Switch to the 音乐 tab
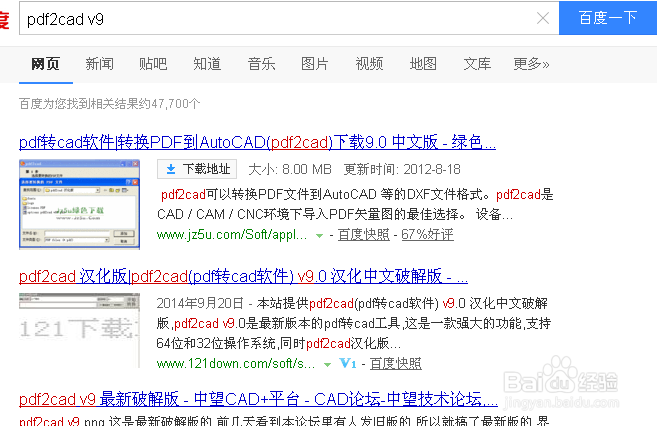This screenshot has width=657, height=426. pos(261,64)
